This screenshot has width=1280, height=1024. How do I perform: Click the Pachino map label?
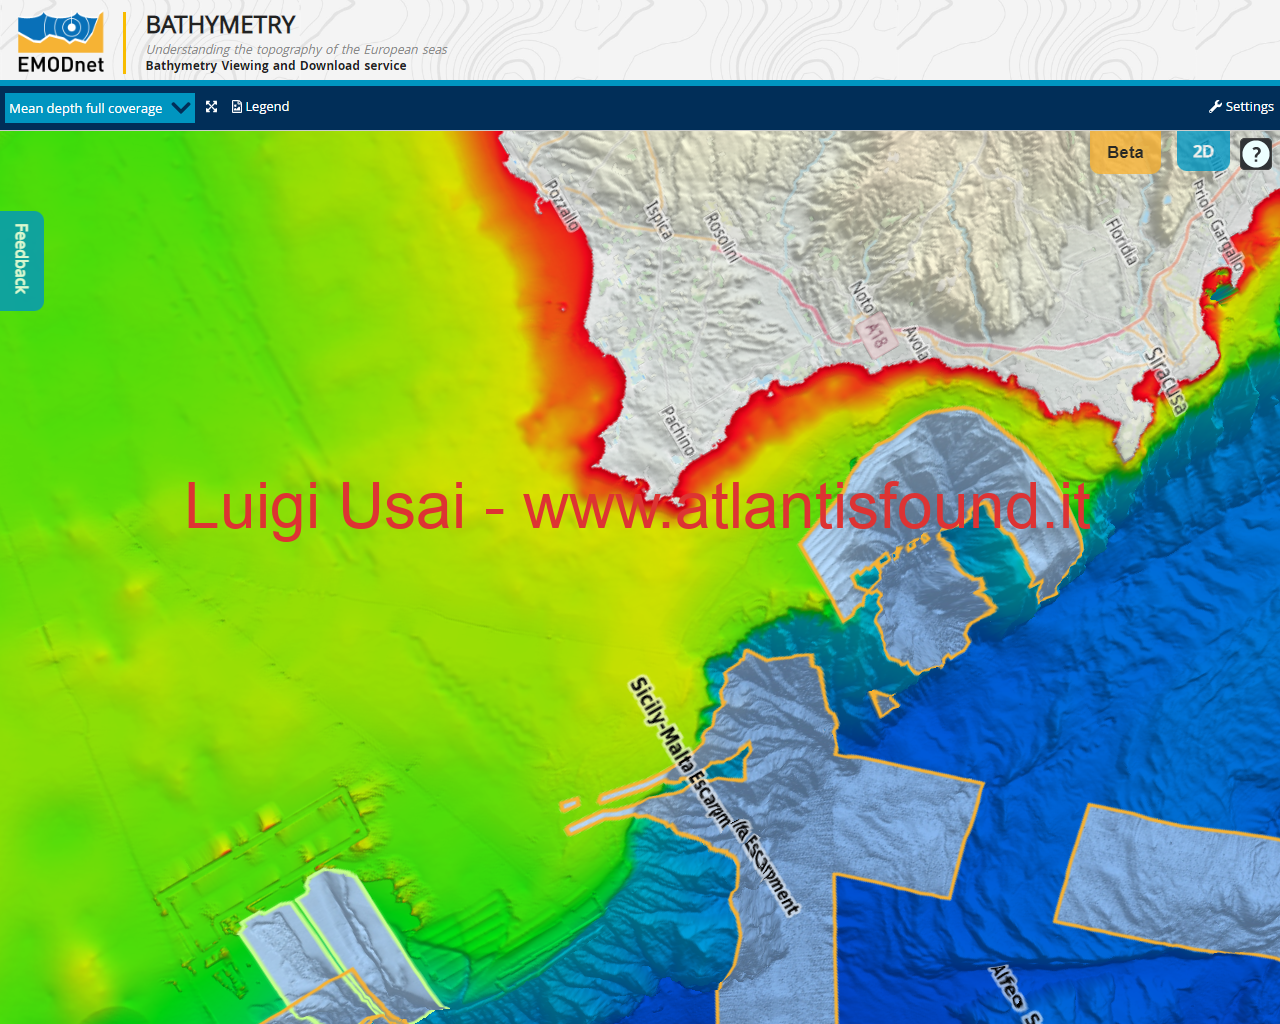[x=678, y=431]
